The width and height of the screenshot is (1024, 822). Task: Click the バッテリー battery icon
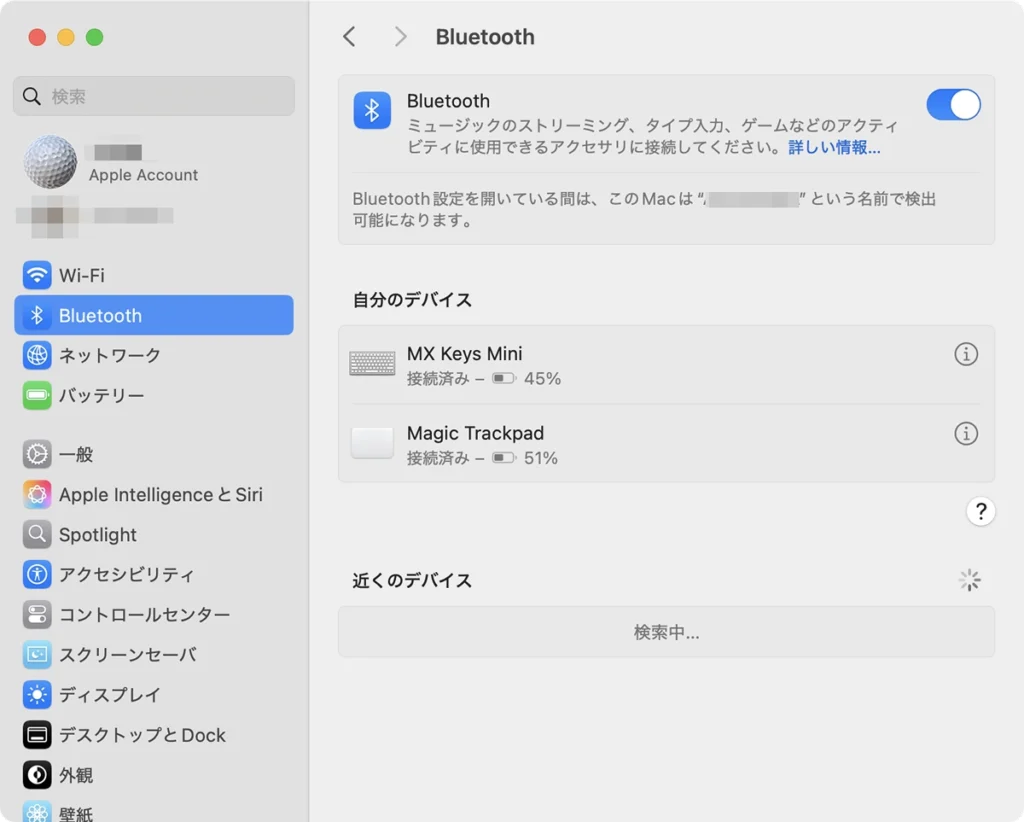coord(37,395)
